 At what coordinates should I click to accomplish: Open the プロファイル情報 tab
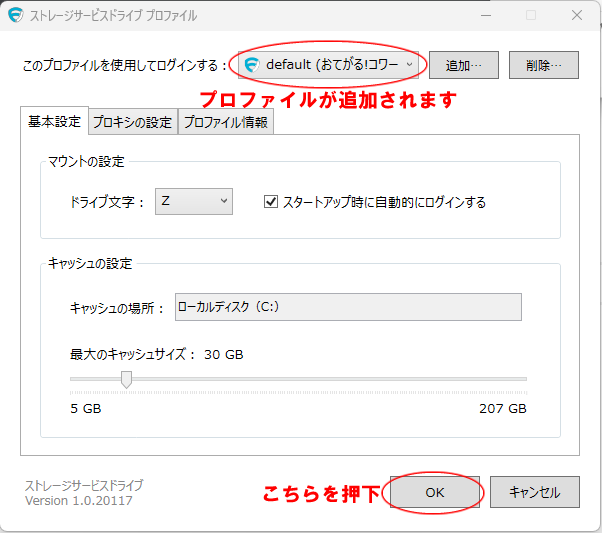pos(226,122)
